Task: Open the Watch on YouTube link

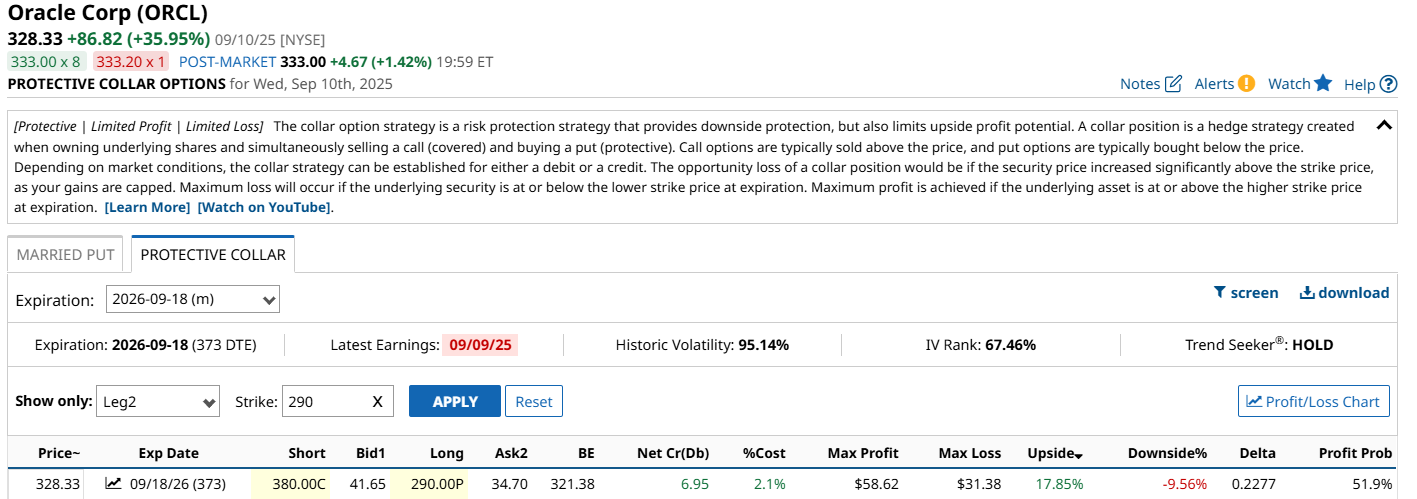Action: 264,207
